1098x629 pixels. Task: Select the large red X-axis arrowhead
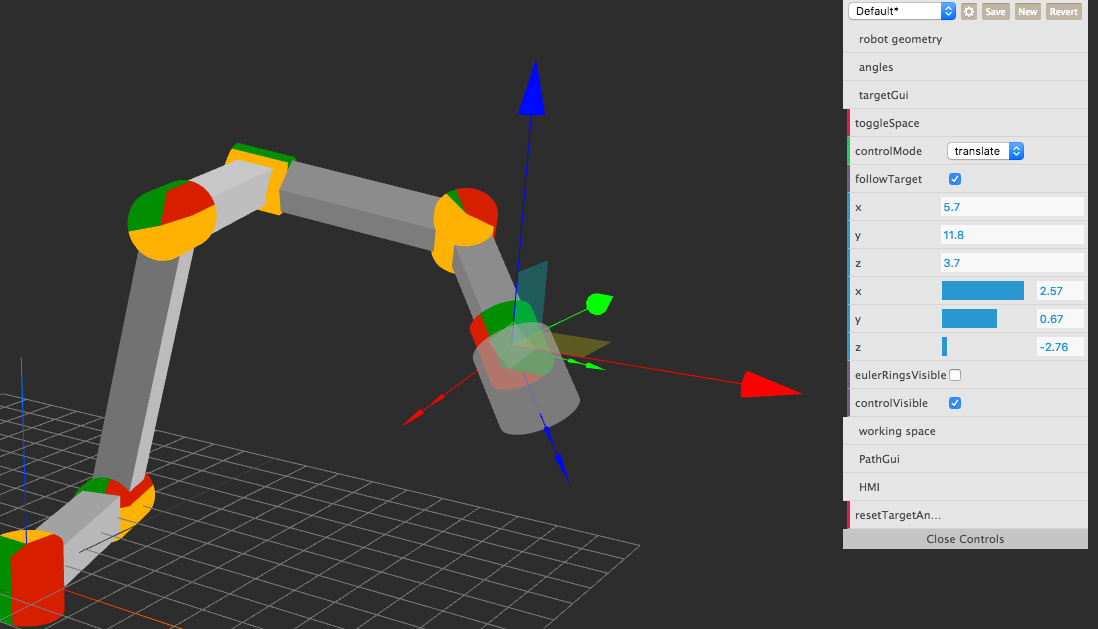(x=770, y=385)
